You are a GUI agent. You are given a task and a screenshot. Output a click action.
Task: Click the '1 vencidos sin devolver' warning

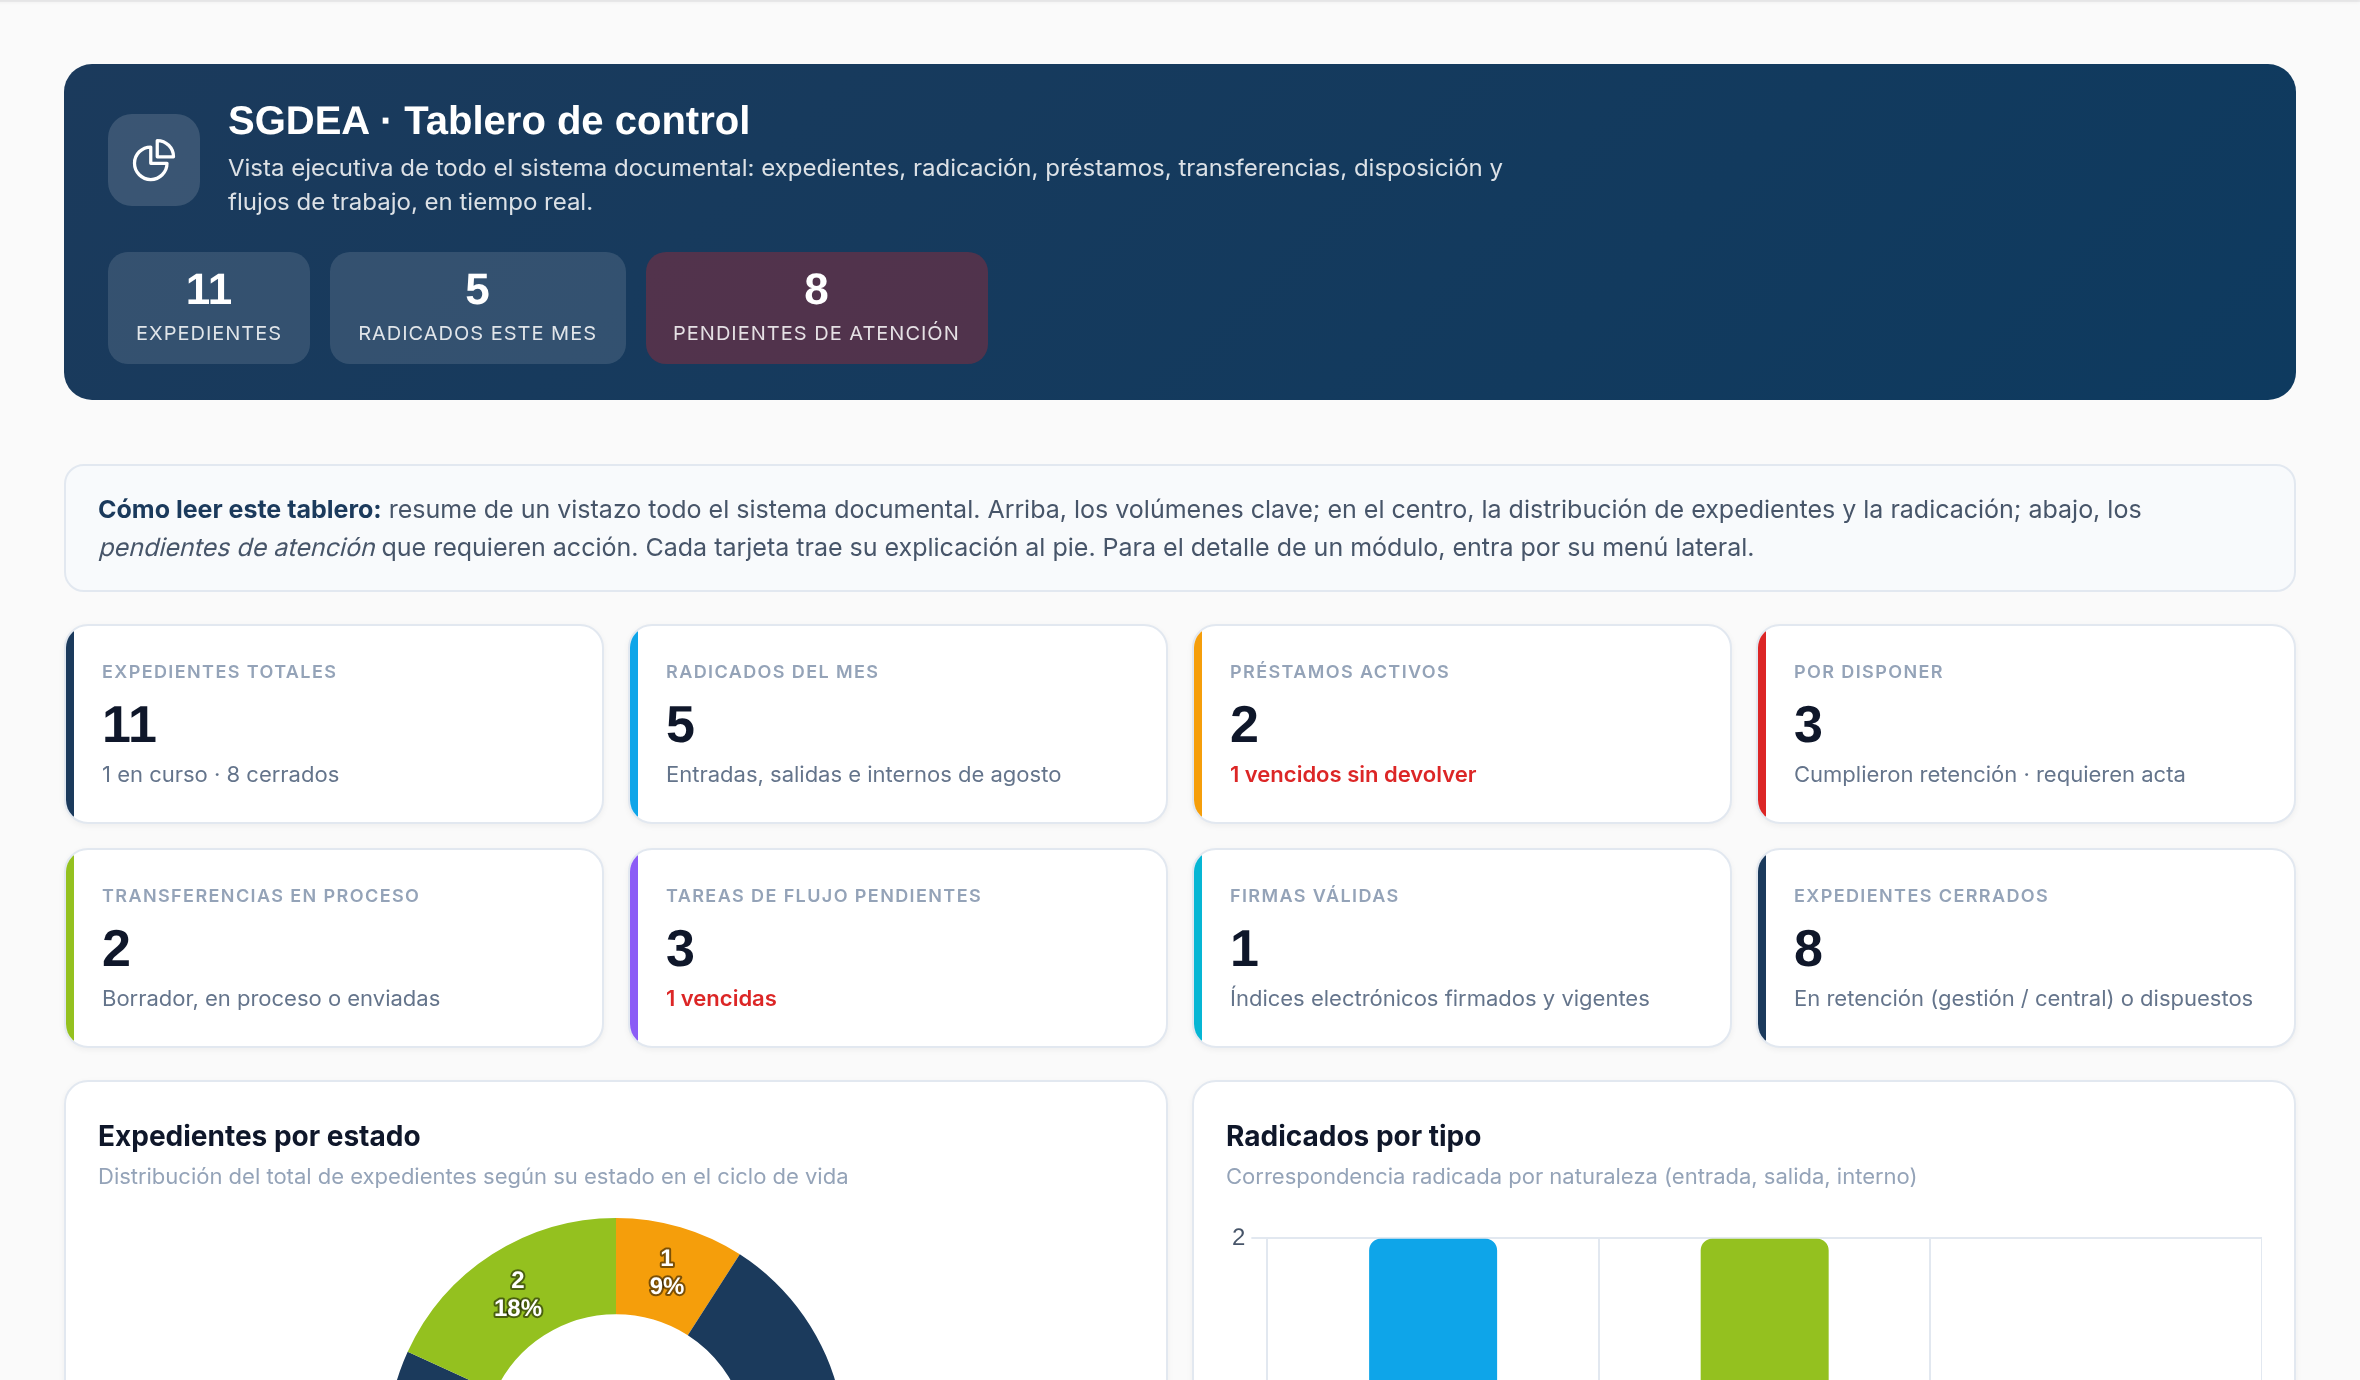click(1353, 774)
